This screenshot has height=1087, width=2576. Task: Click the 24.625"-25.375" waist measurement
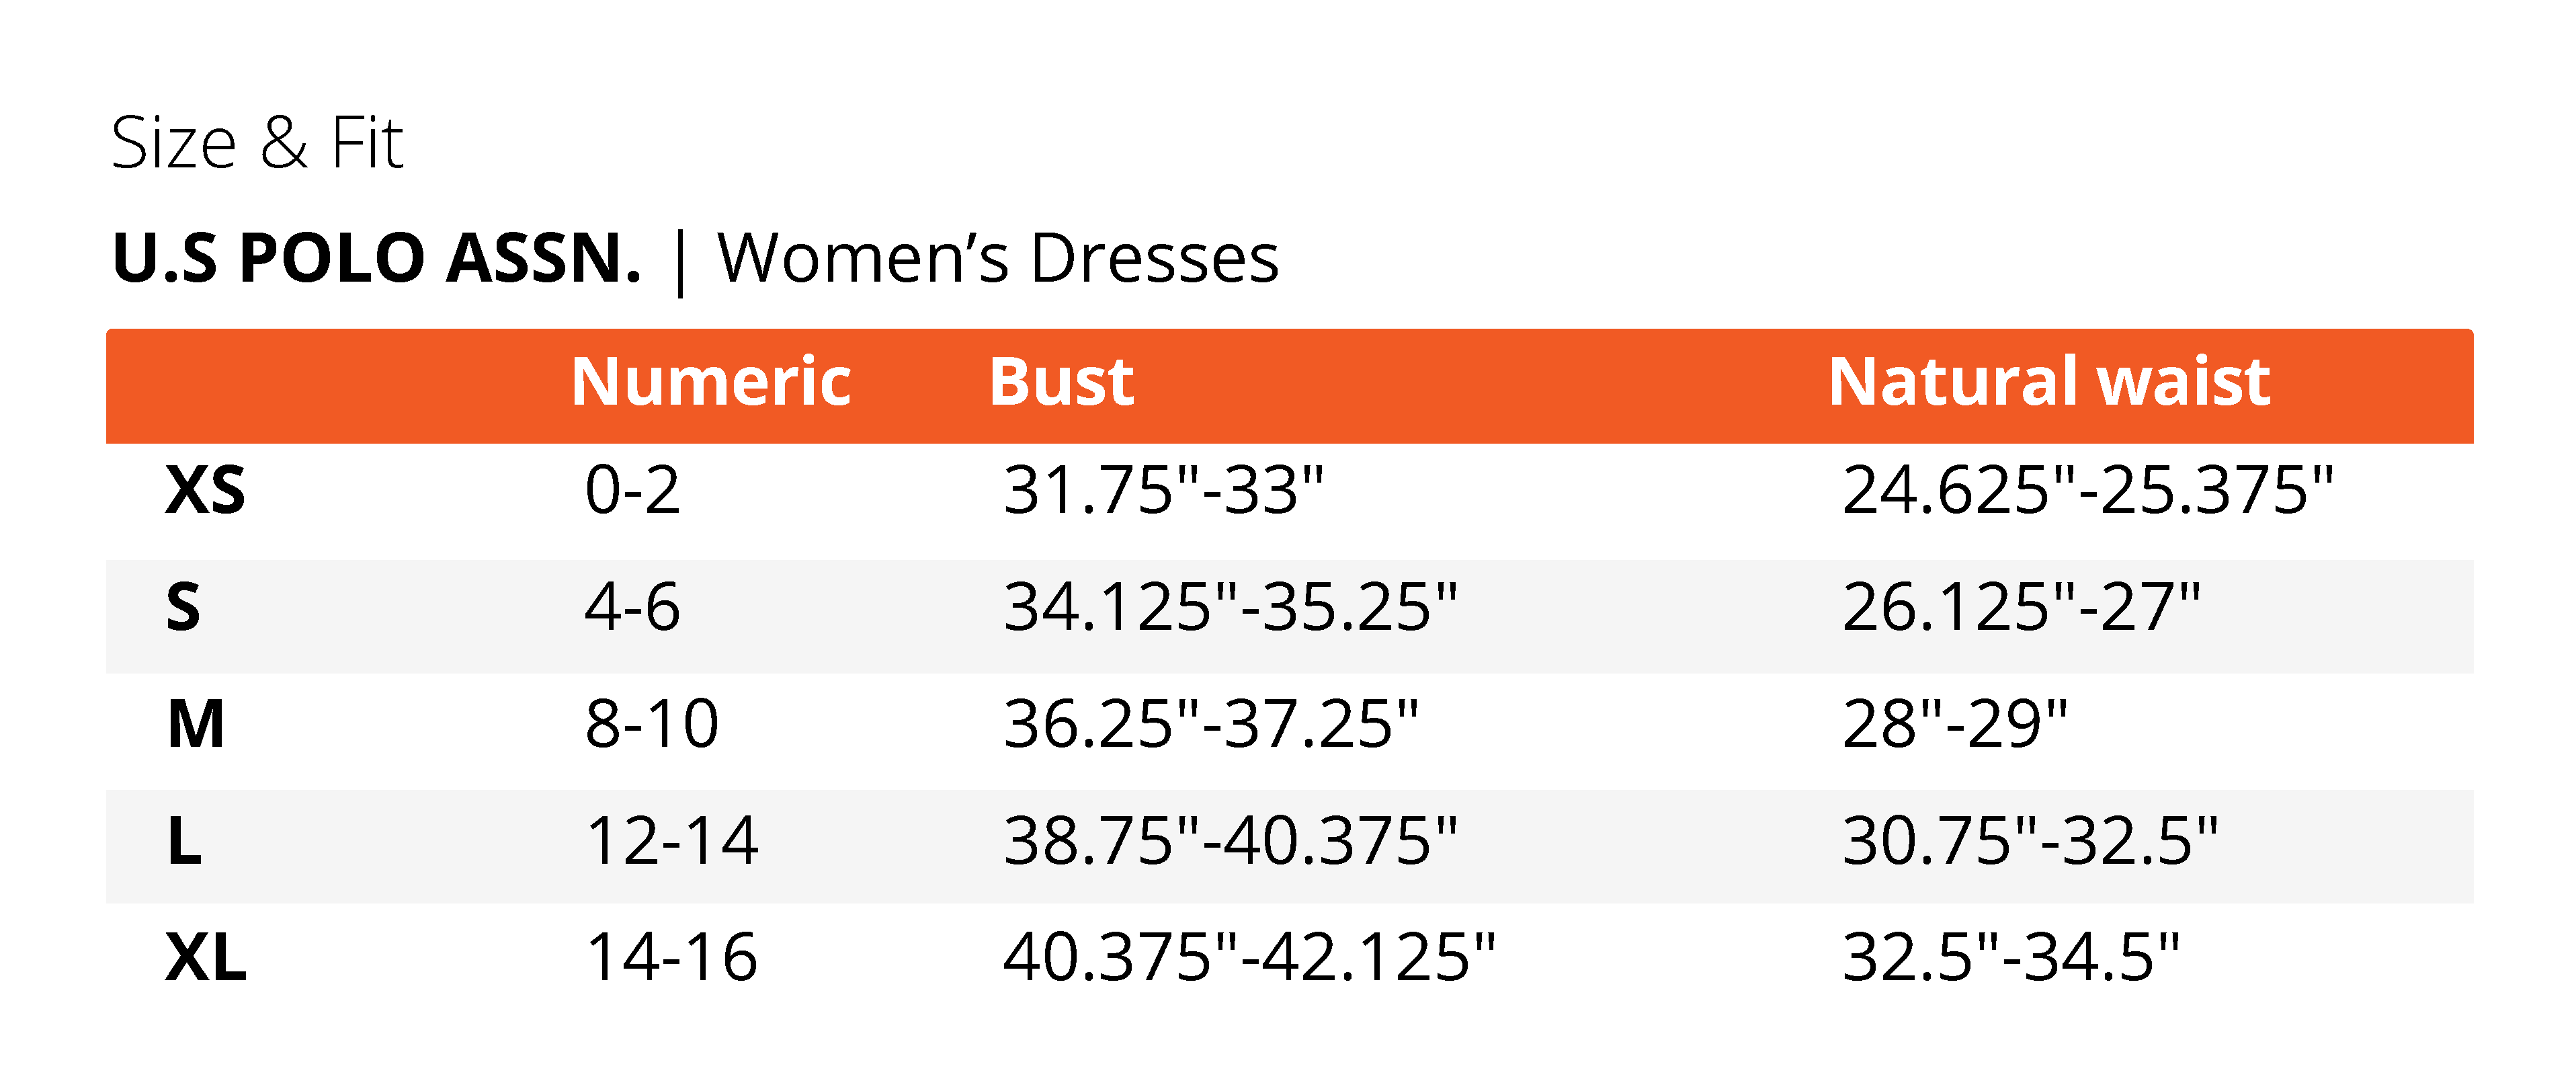click(x=2087, y=491)
